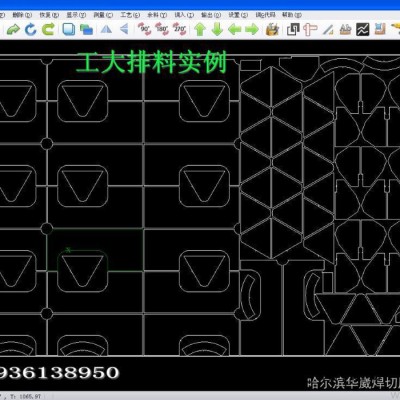Click the overlapping blue rectangles icon
This screenshot has width=400, height=400.
86,30
